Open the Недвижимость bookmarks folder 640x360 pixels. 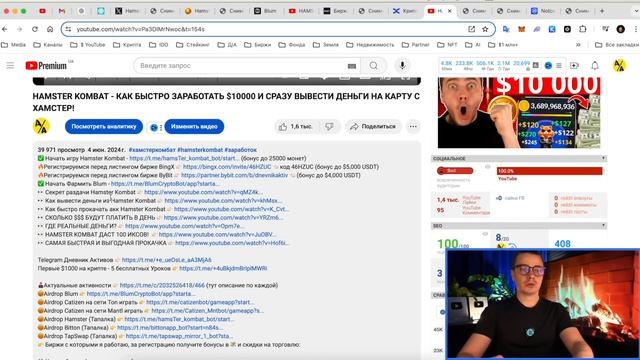[370, 44]
